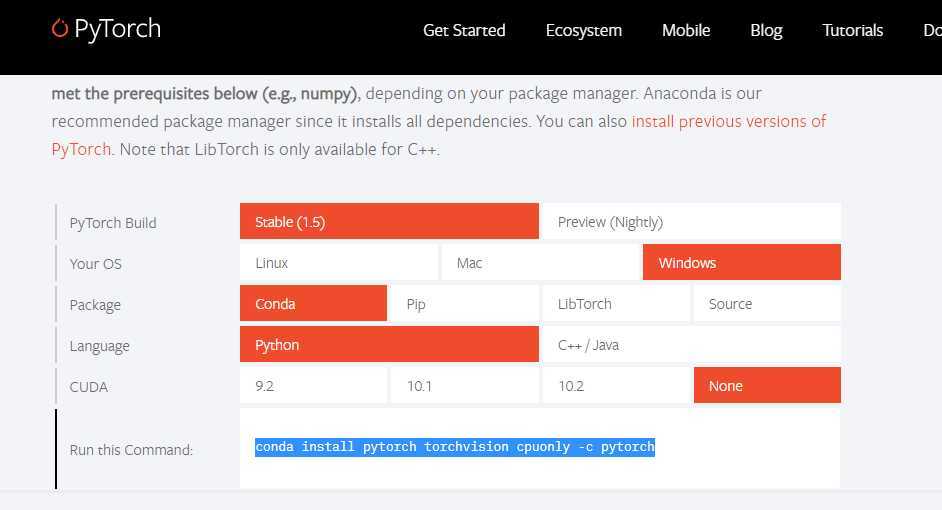This screenshot has height=510, width=942.
Task: Select the Conda package option
Action: click(313, 303)
